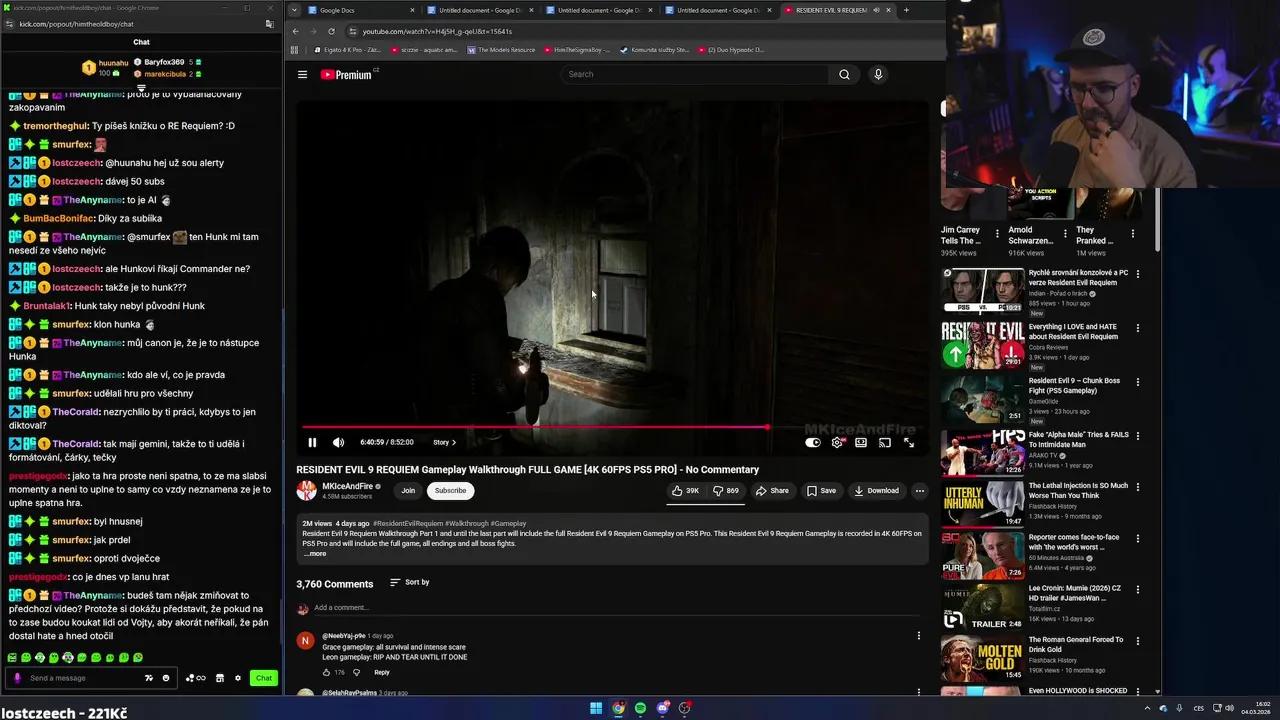Open The Roman General Forced To Drink Gold link
The width and height of the screenshot is (1280, 720).
[1075, 644]
